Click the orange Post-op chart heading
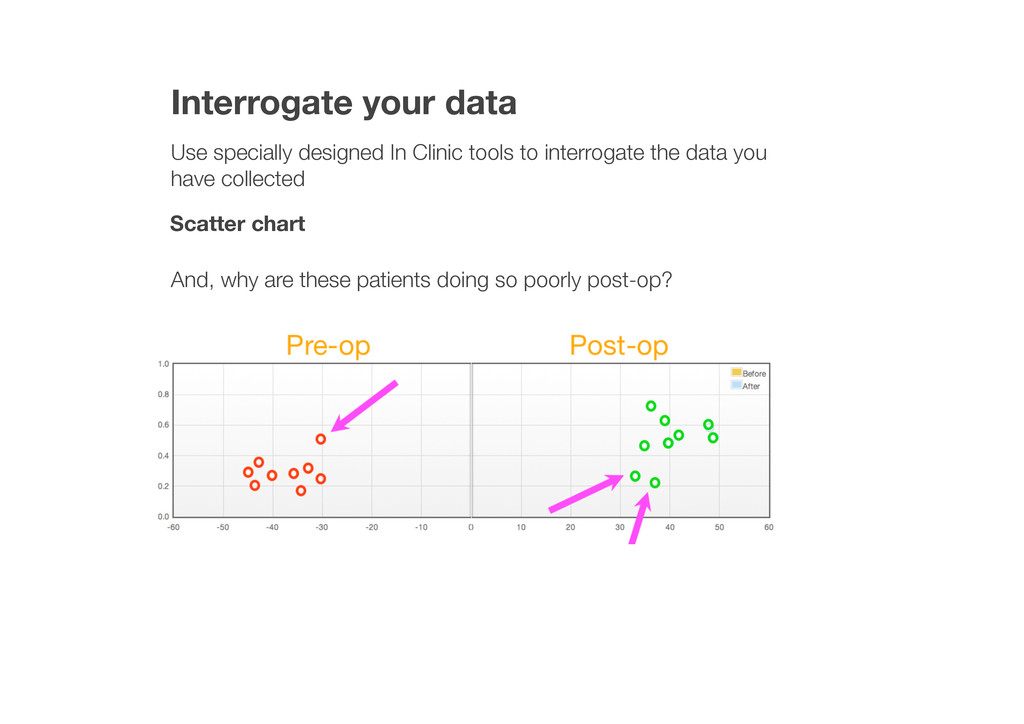1024x724 pixels. click(619, 346)
